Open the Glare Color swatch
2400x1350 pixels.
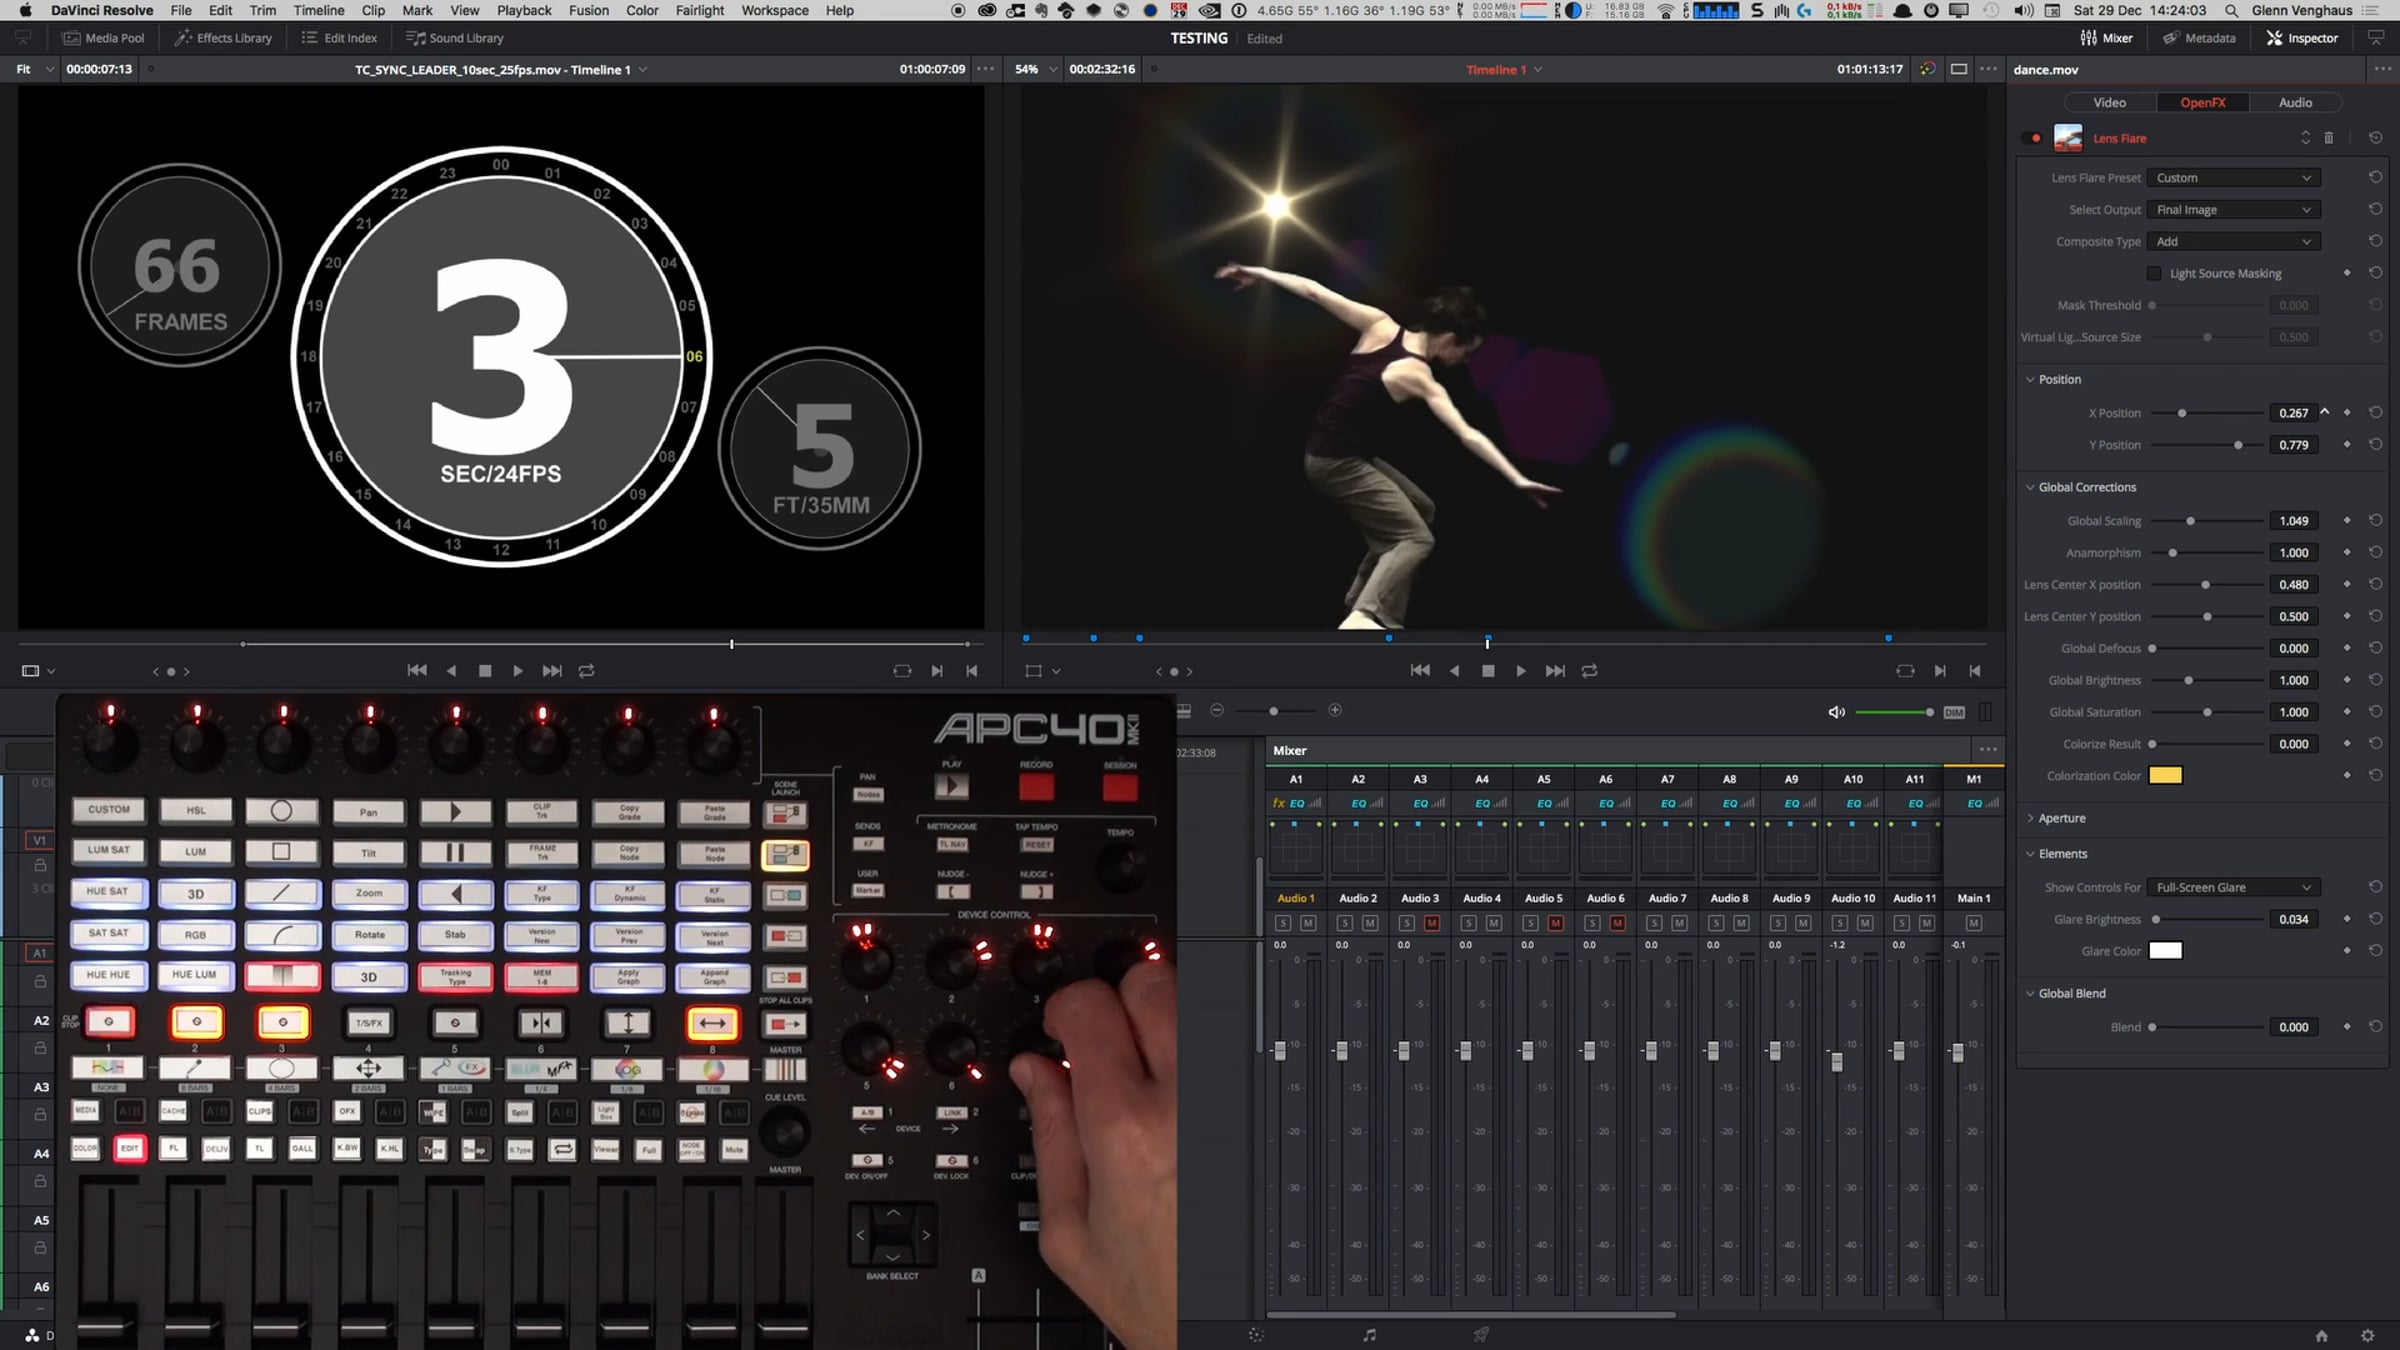tap(2165, 951)
